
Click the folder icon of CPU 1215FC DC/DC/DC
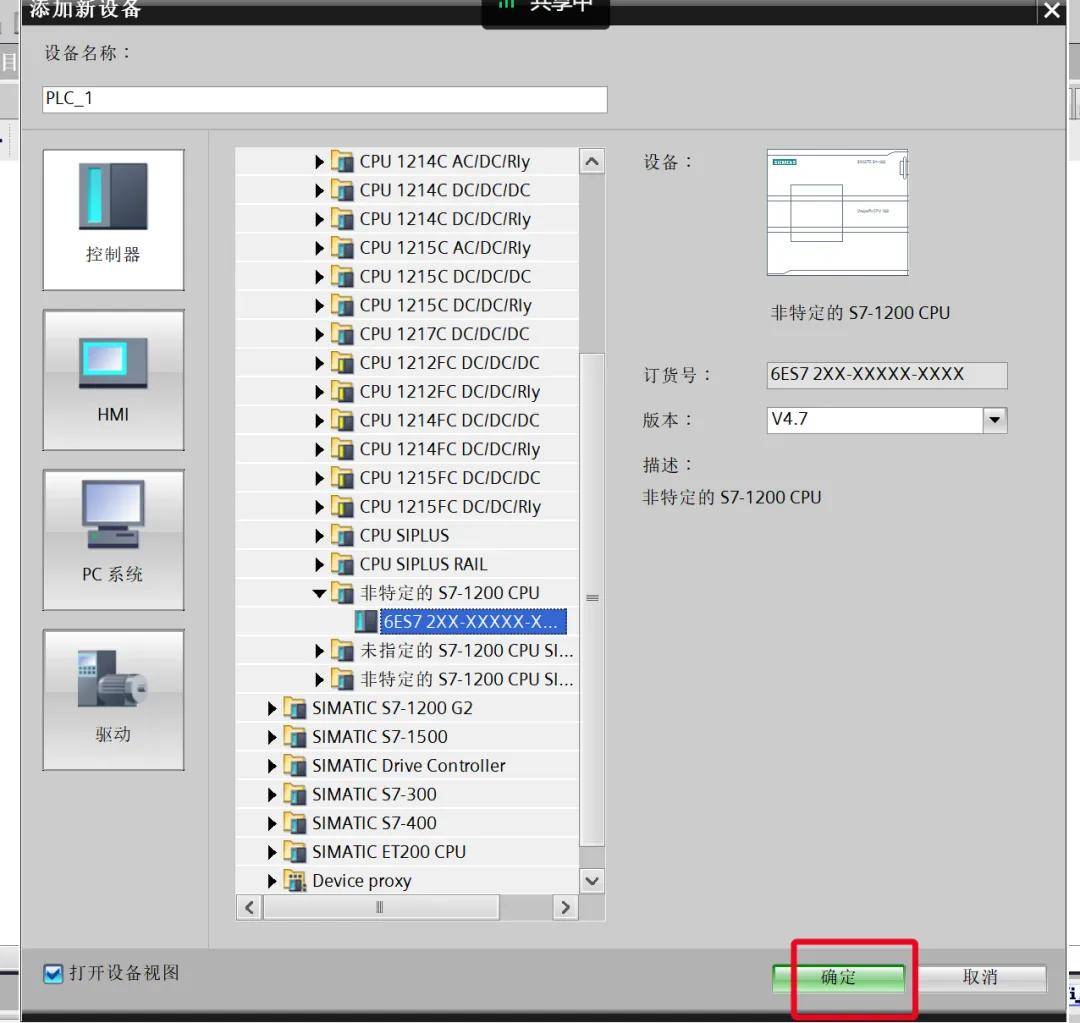(x=342, y=477)
